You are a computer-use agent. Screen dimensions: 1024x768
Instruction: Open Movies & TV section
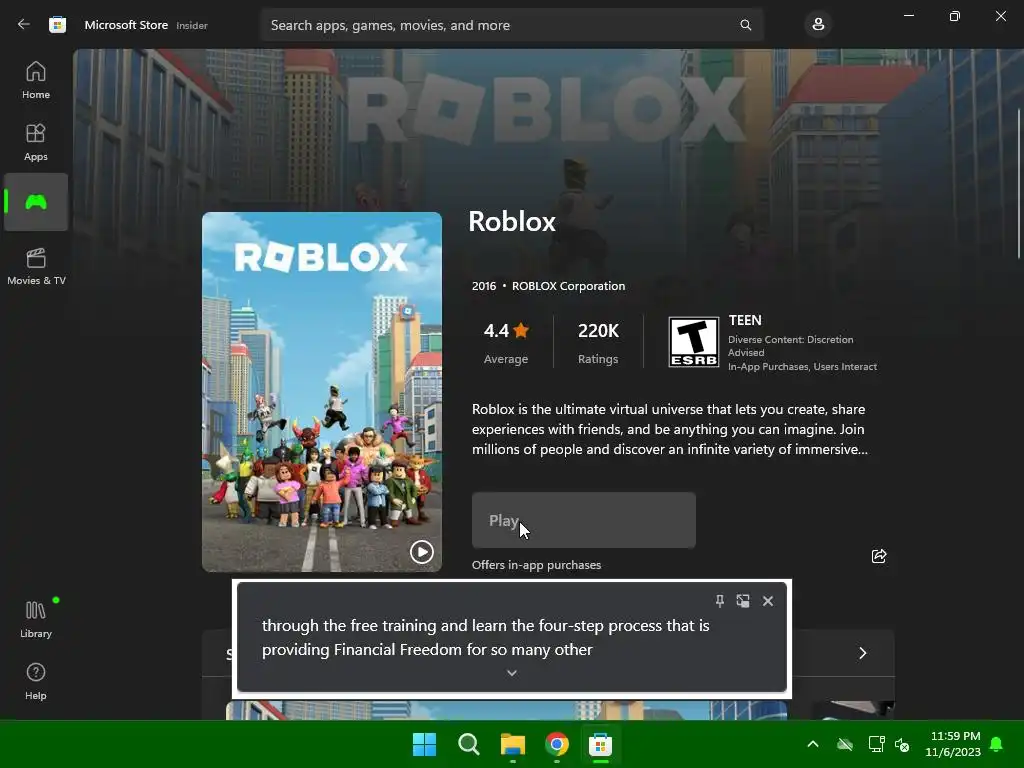(x=36, y=266)
